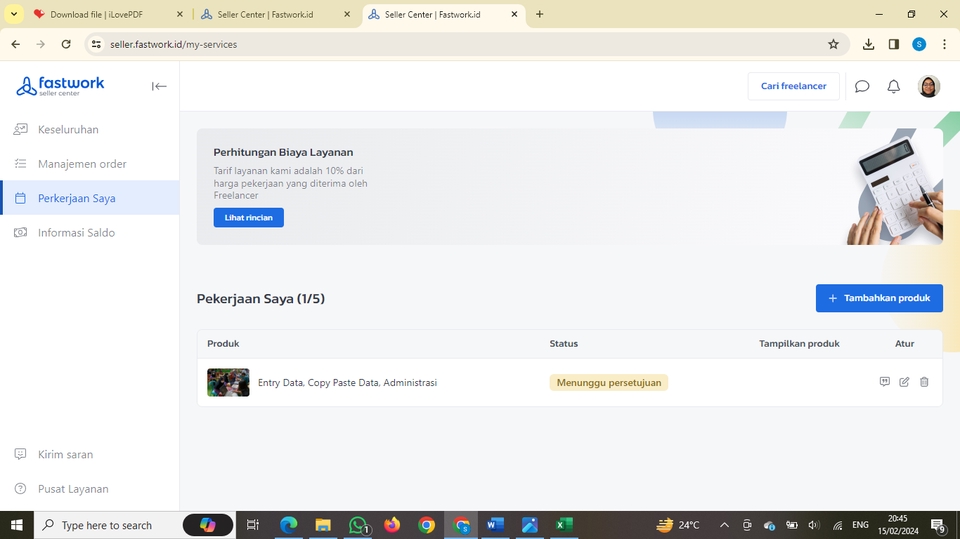The image size is (960, 539).
Task: Switch to iLovePDF Download file tab
Action: pyautogui.click(x=107, y=14)
